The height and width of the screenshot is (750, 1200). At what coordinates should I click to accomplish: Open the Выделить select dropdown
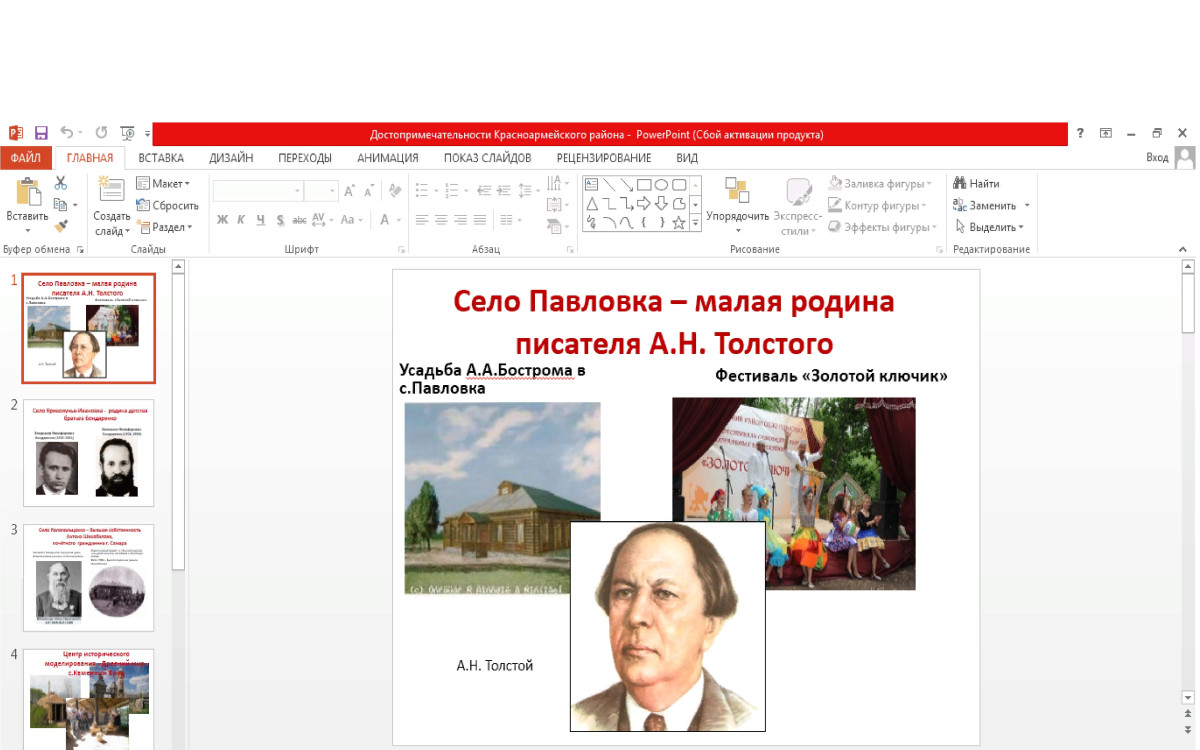point(988,227)
